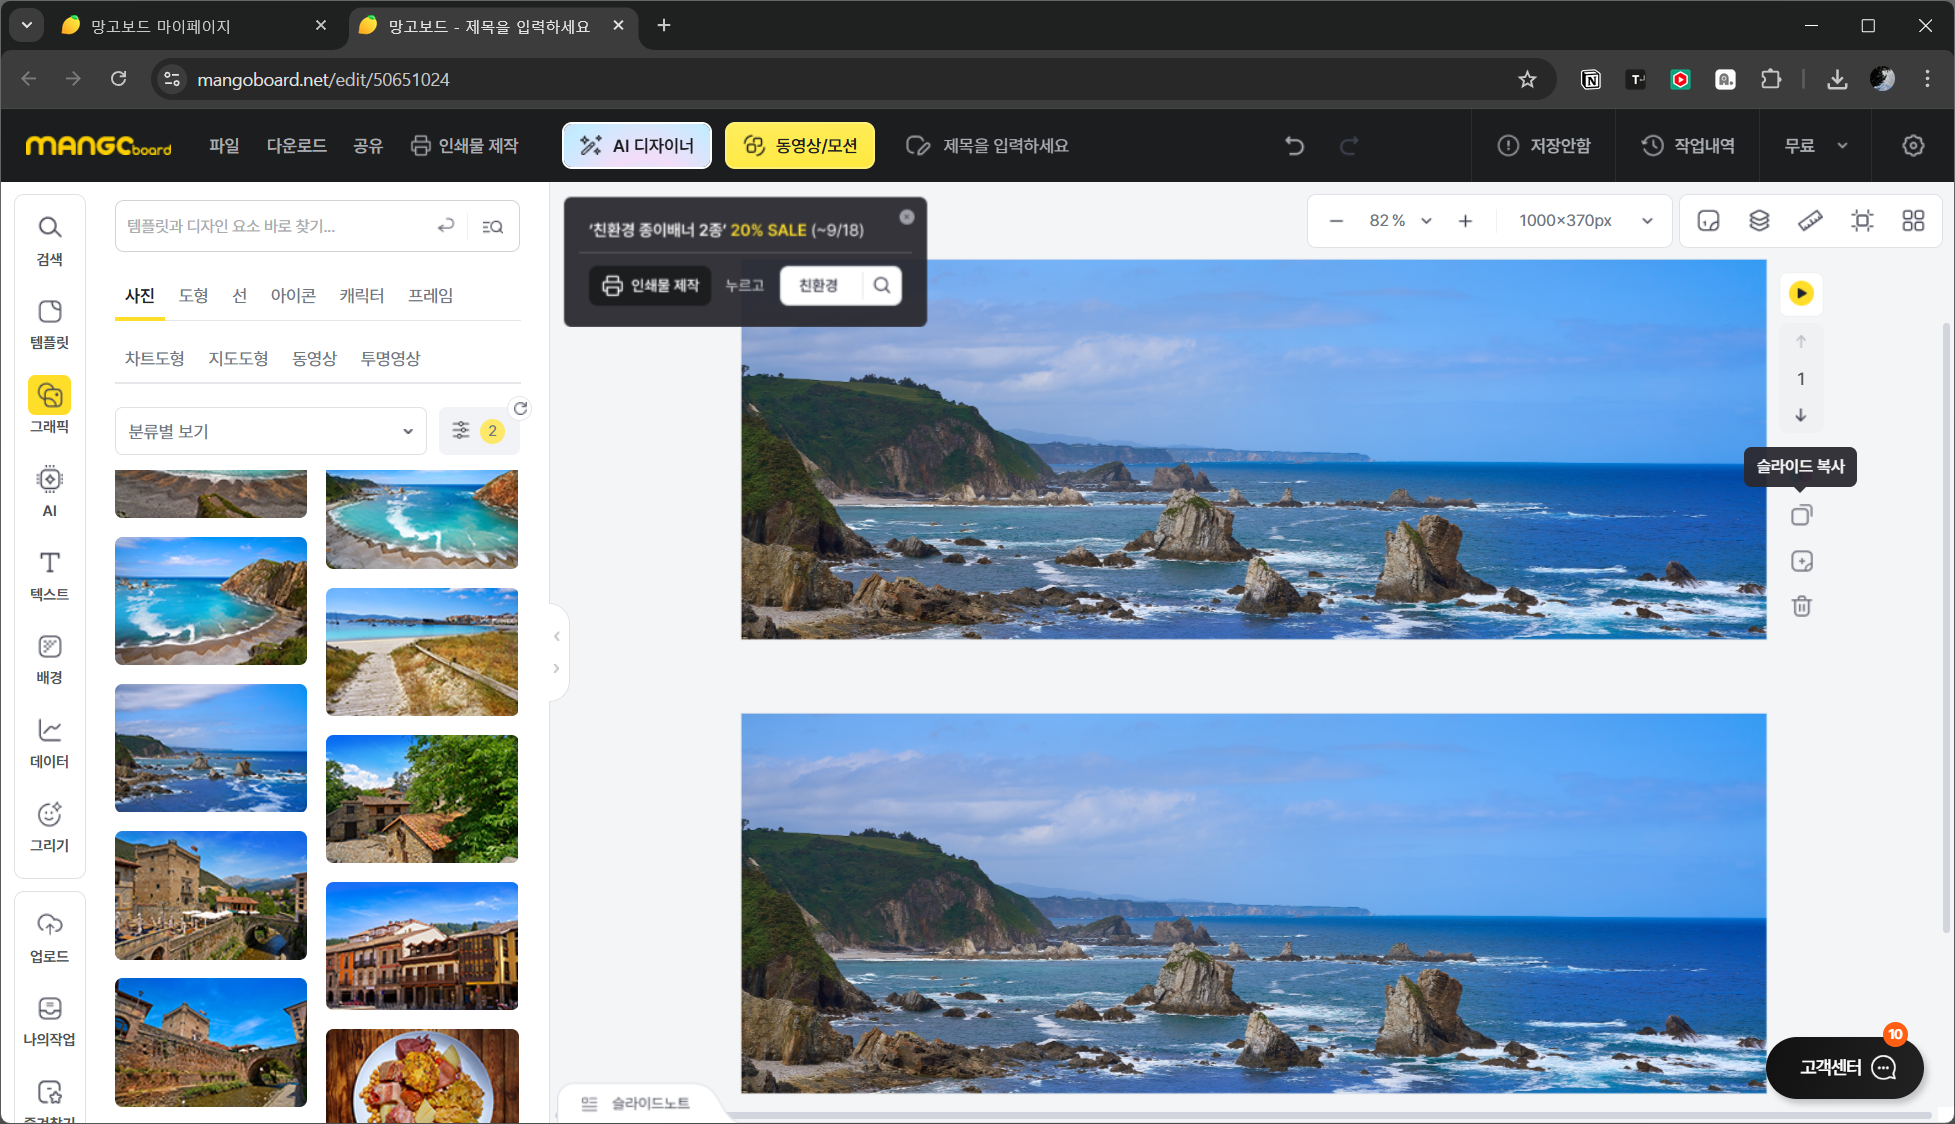The image size is (1955, 1124).
Task: Expand the 분류별 보기 dropdown
Action: pos(270,431)
